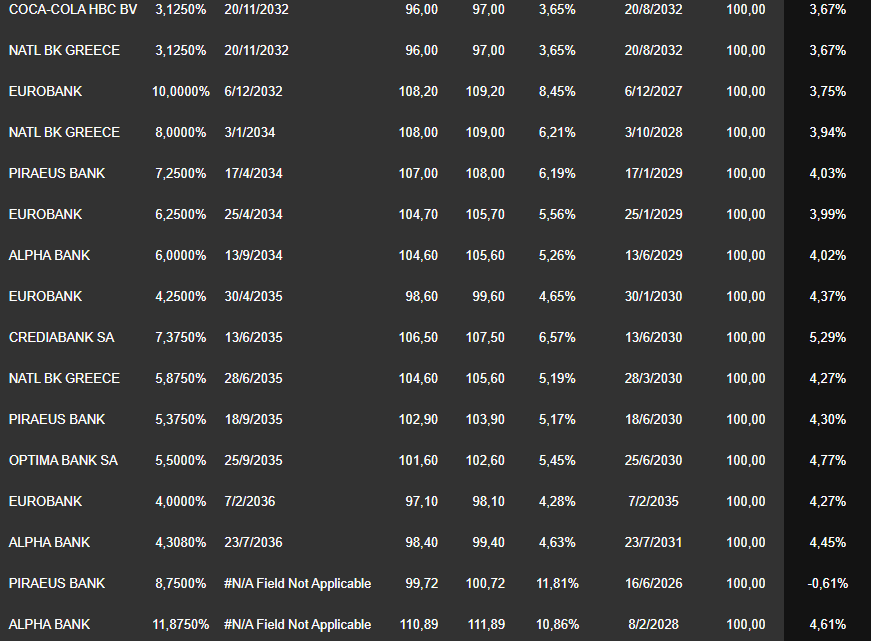The height and width of the screenshot is (641, 871).
Task: Select the bid price 108,20
Action: pos(418,91)
